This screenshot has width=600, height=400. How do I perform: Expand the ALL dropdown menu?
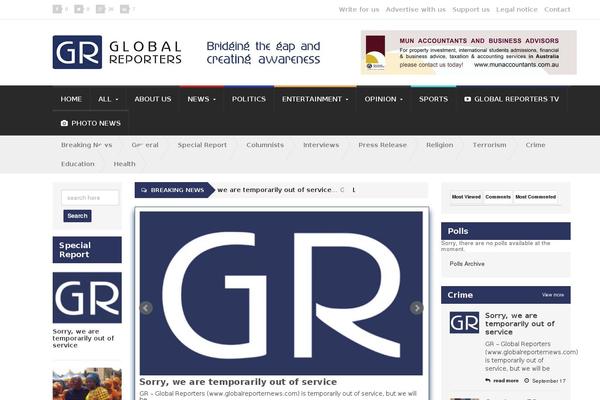[x=108, y=99]
